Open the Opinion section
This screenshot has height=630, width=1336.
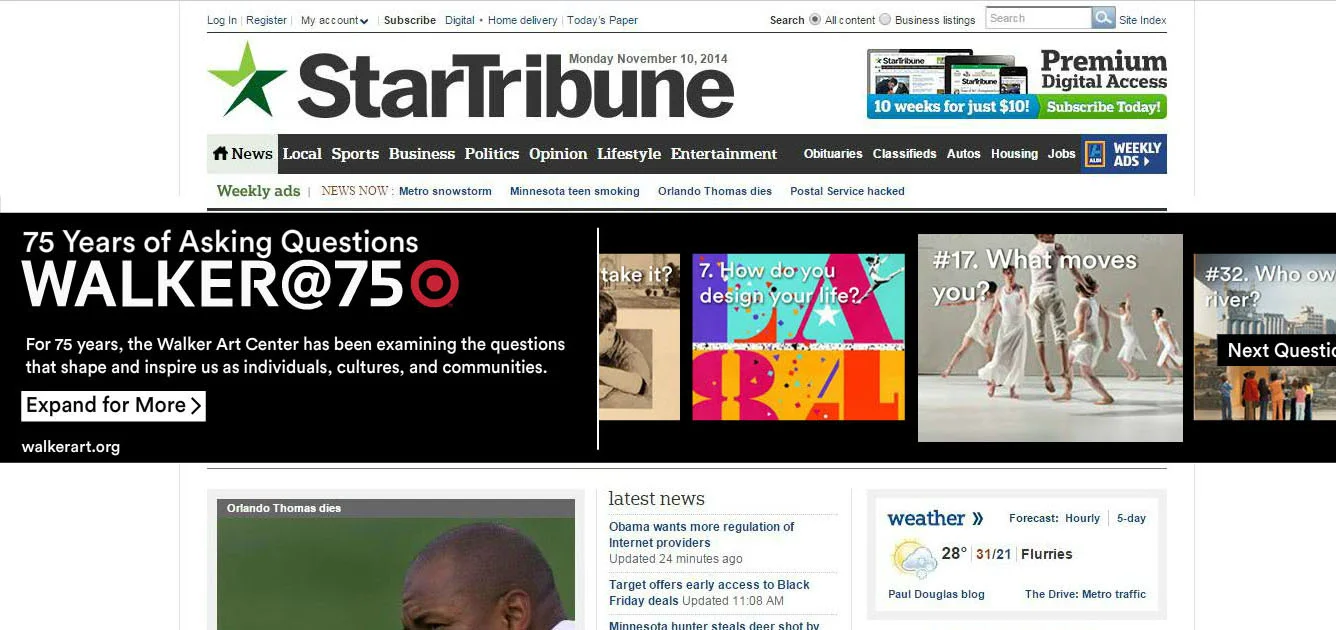click(x=558, y=154)
